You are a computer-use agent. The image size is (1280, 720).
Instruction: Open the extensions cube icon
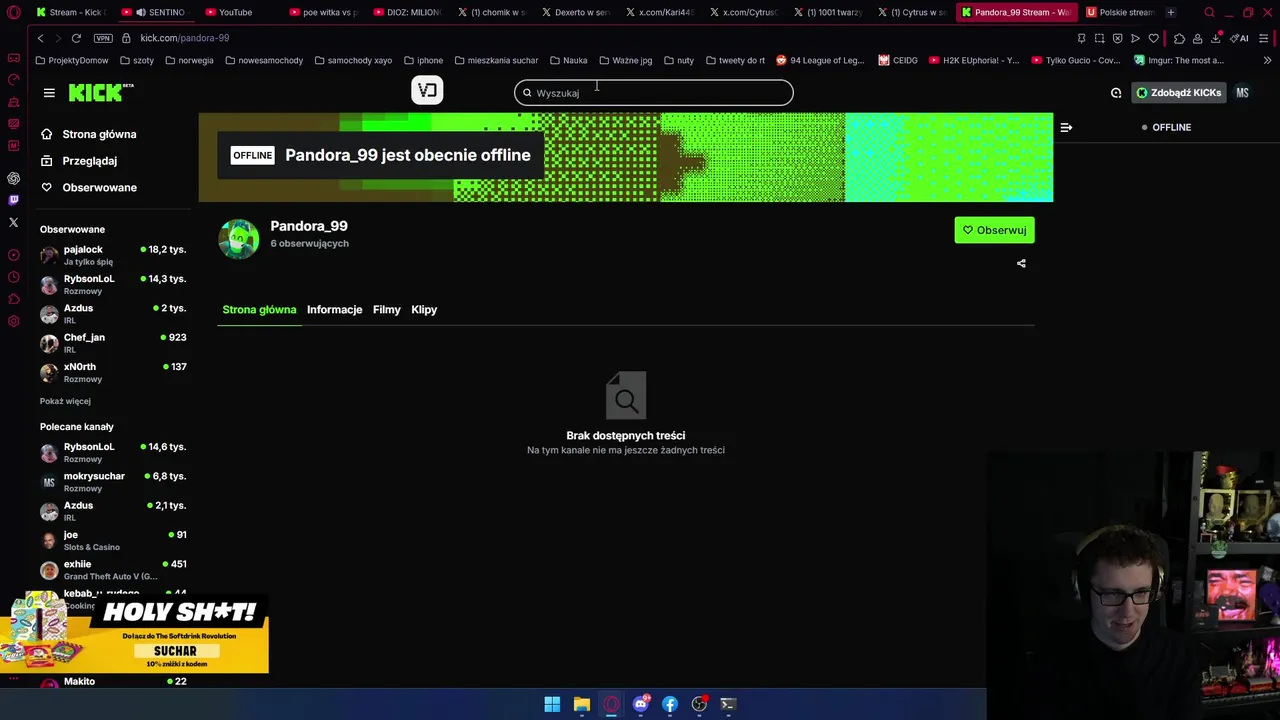[x=1179, y=38]
